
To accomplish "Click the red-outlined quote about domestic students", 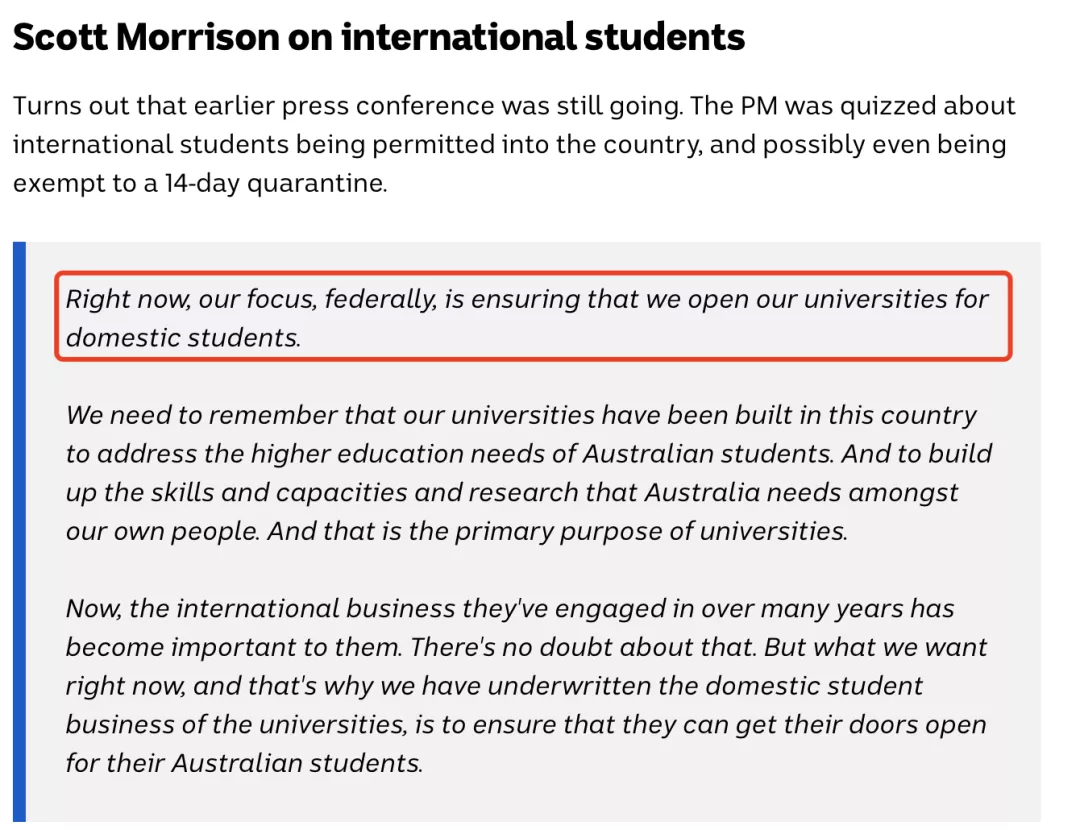I will point(533,316).
